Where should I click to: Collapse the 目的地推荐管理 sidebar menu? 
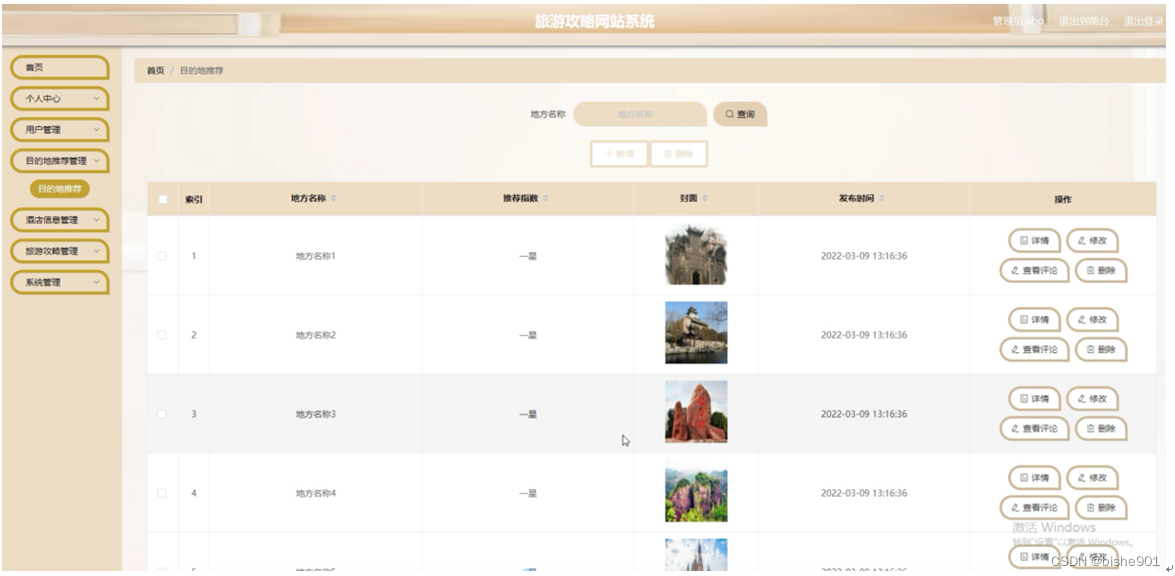click(59, 161)
